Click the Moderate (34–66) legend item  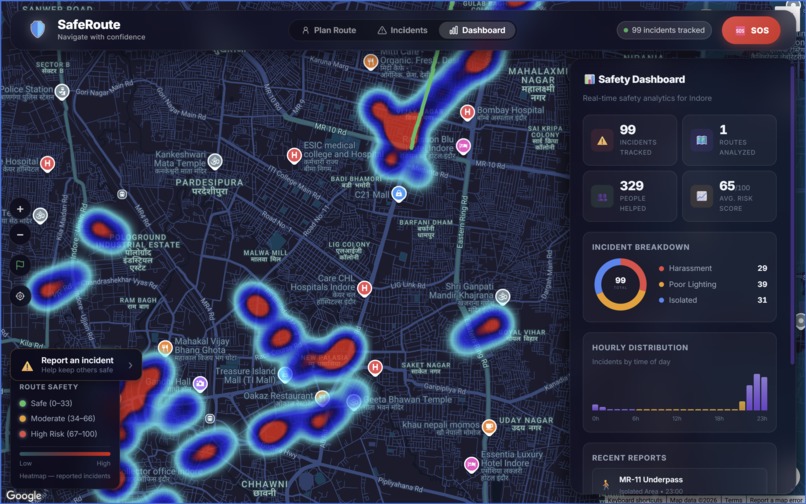click(x=57, y=419)
